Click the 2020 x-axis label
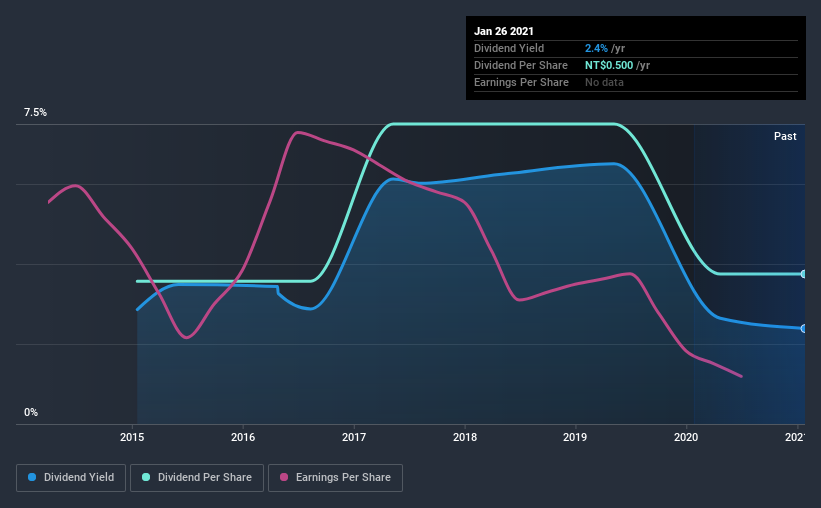 (686, 437)
